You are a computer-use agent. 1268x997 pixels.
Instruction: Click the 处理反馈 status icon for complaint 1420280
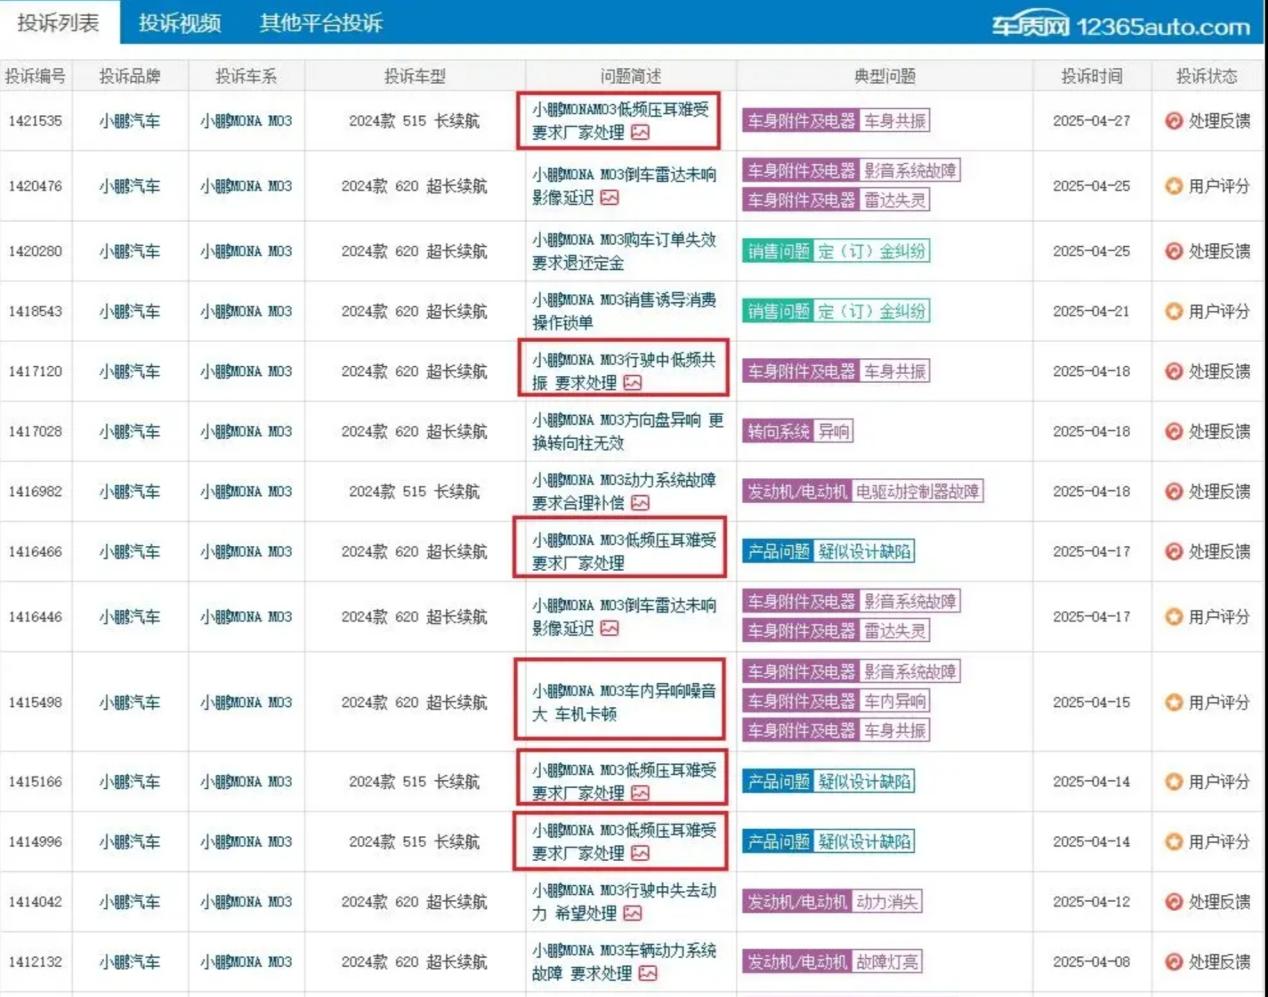[x=1174, y=251]
